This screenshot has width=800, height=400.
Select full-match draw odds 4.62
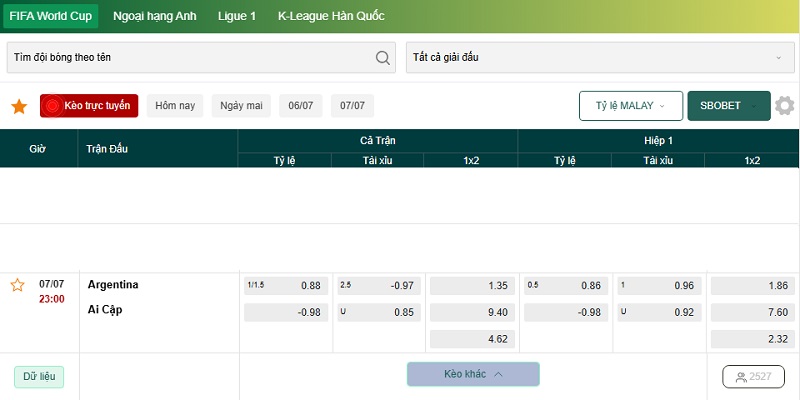[x=472, y=339]
